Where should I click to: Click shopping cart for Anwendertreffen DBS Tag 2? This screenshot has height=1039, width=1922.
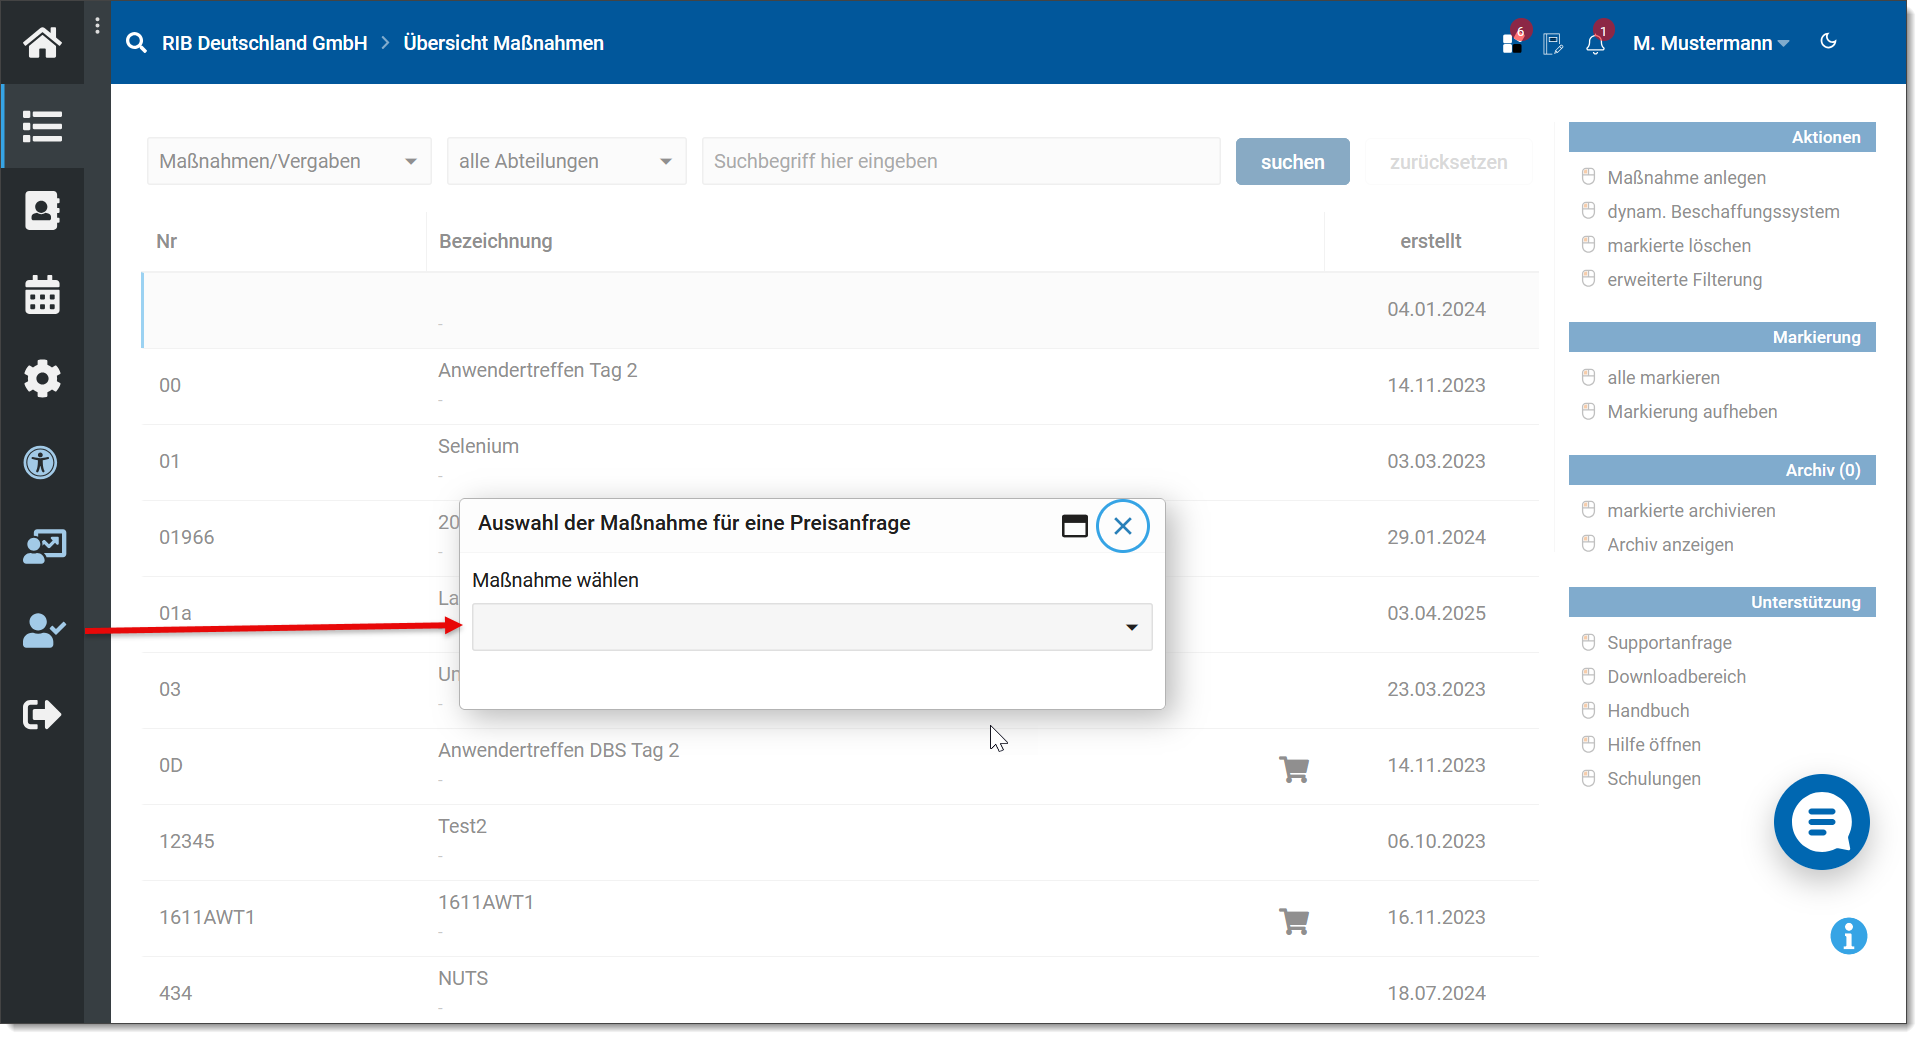1294,769
